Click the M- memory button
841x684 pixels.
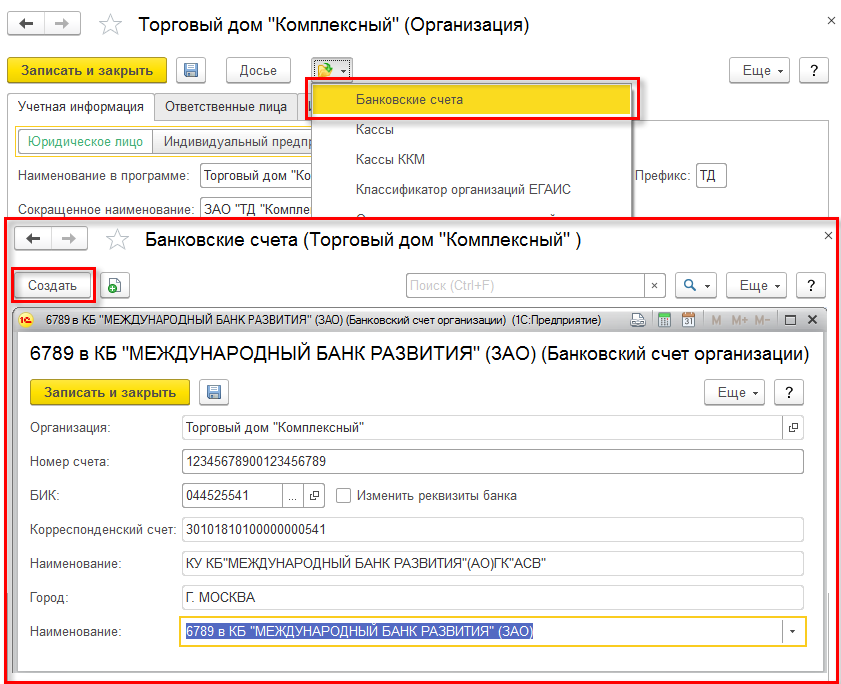pos(762,320)
